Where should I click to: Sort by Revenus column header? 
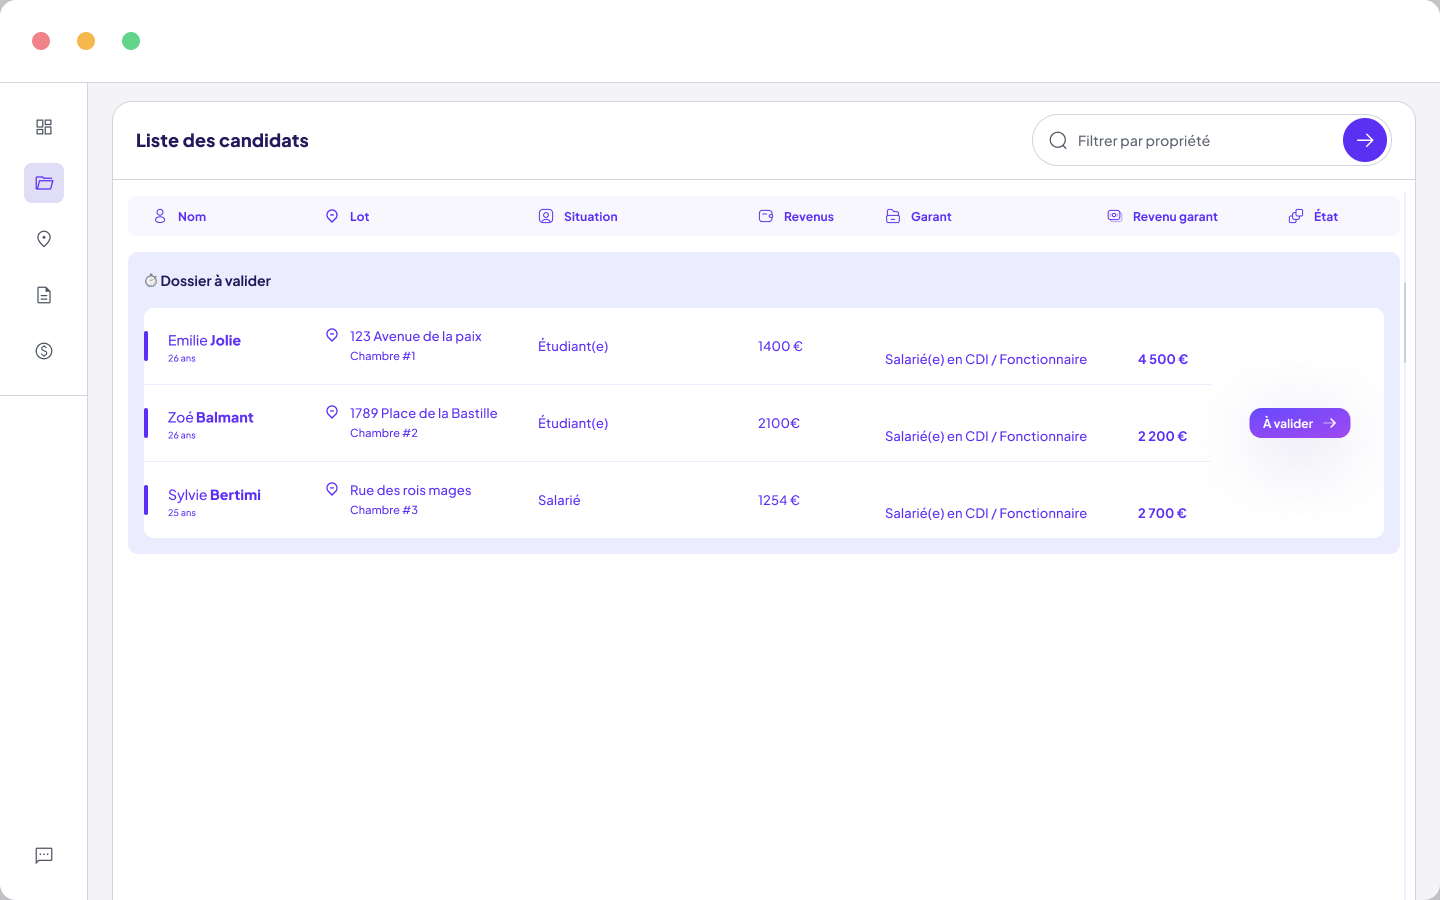809,217
